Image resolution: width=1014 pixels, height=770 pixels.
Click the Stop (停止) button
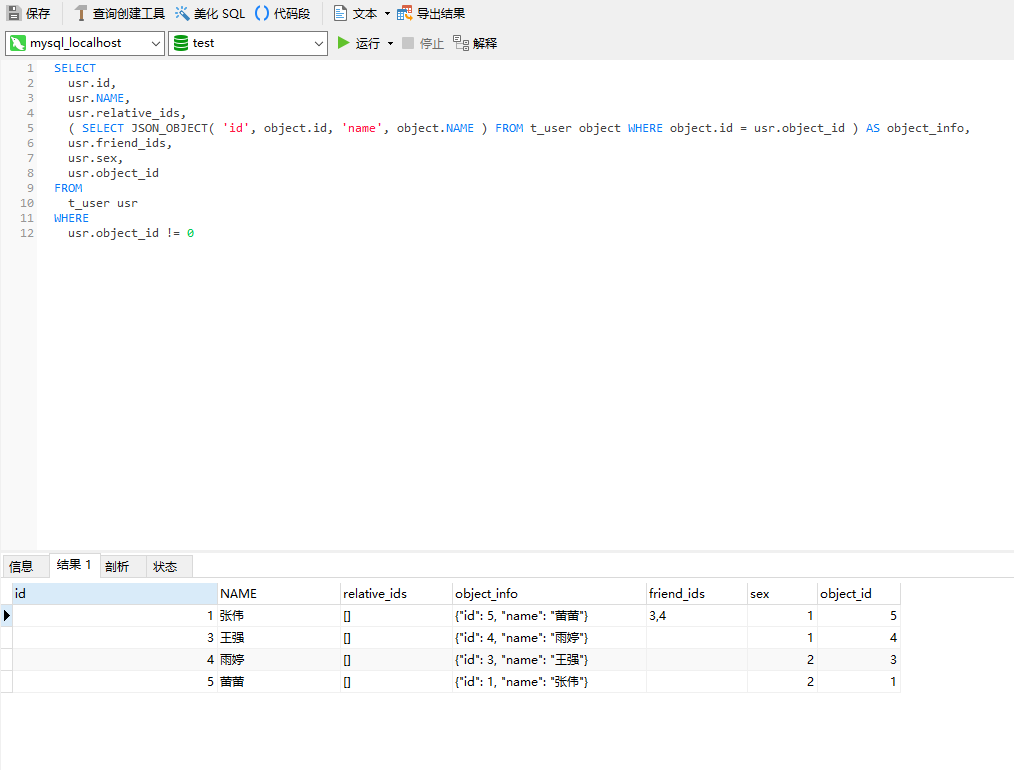[x=423, y=43]
